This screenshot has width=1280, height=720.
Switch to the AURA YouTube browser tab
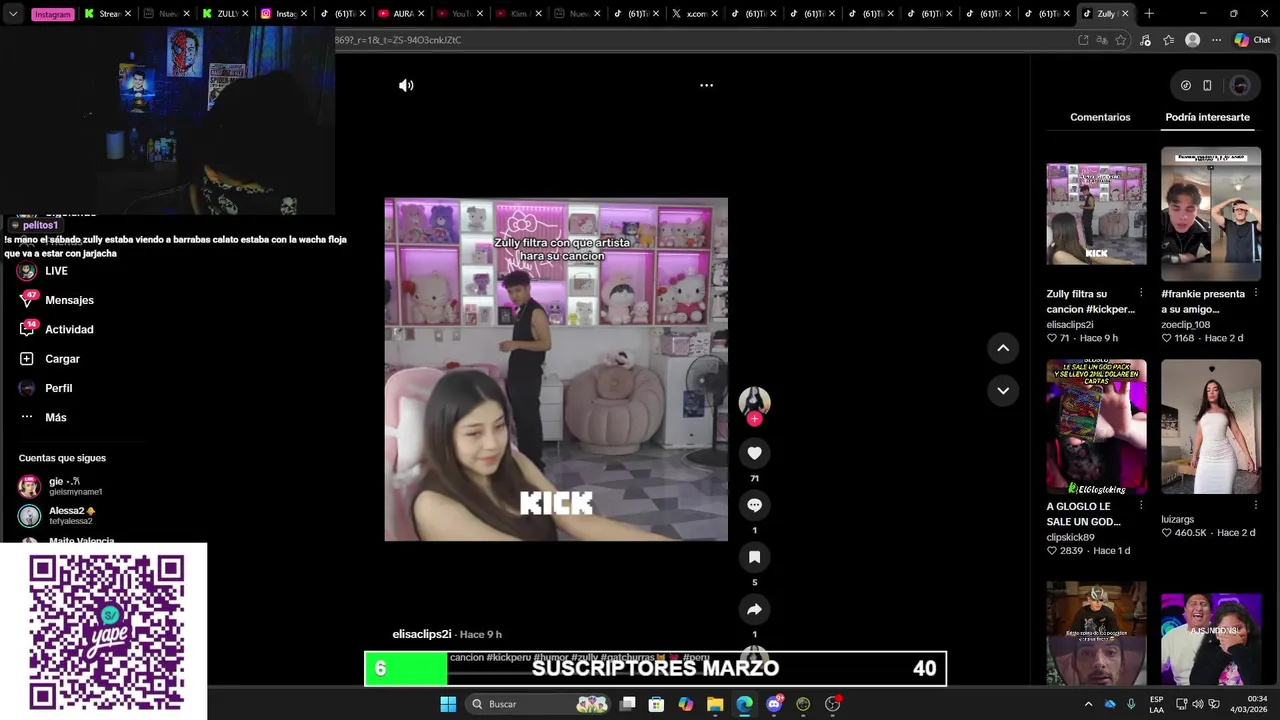(x=402, y=14)
